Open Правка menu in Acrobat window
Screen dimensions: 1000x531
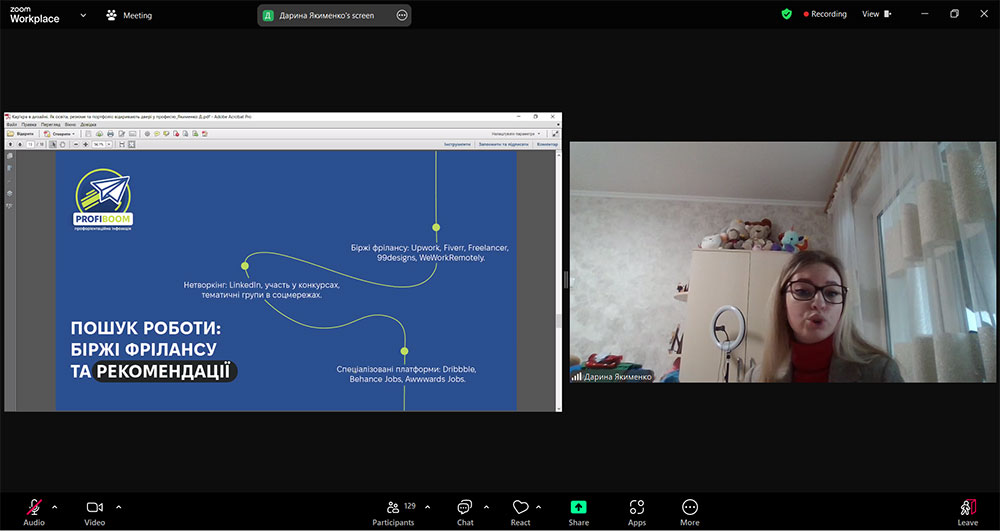coord(29,124)
